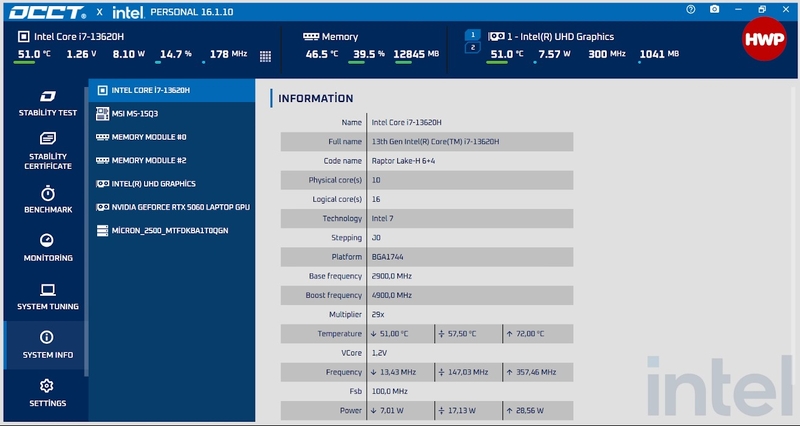Click Stepping value J0
The width and height of the screenshot is (800, 426).
click(376, 238)
